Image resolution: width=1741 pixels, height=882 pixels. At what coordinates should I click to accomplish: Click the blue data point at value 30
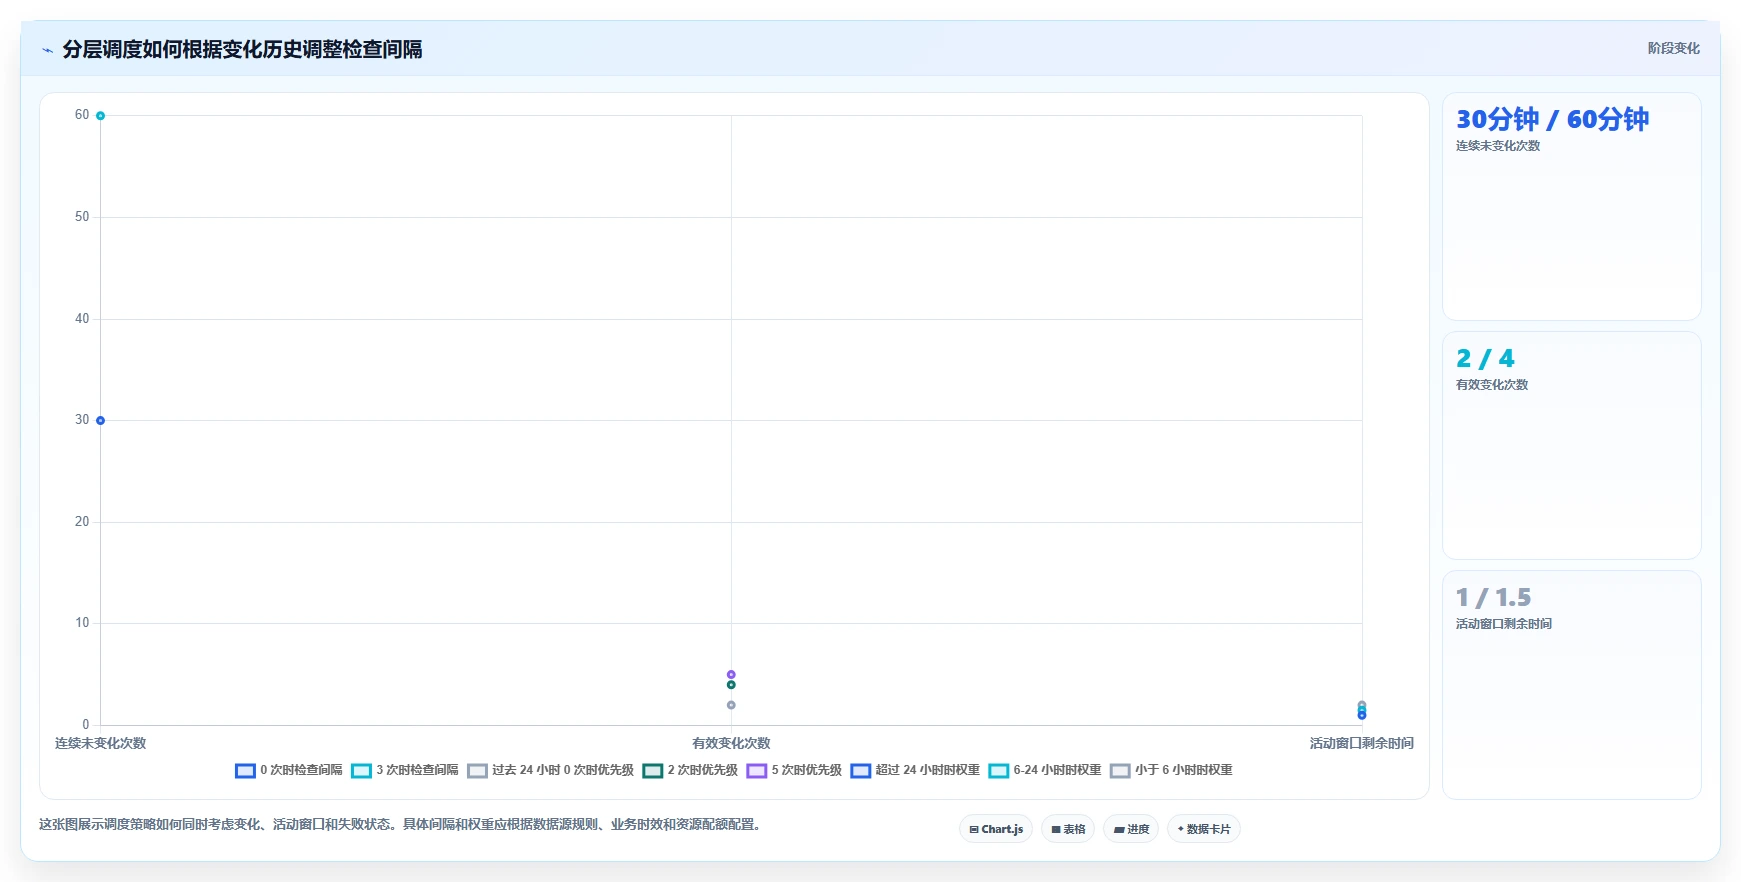click(x=100, y=420)
